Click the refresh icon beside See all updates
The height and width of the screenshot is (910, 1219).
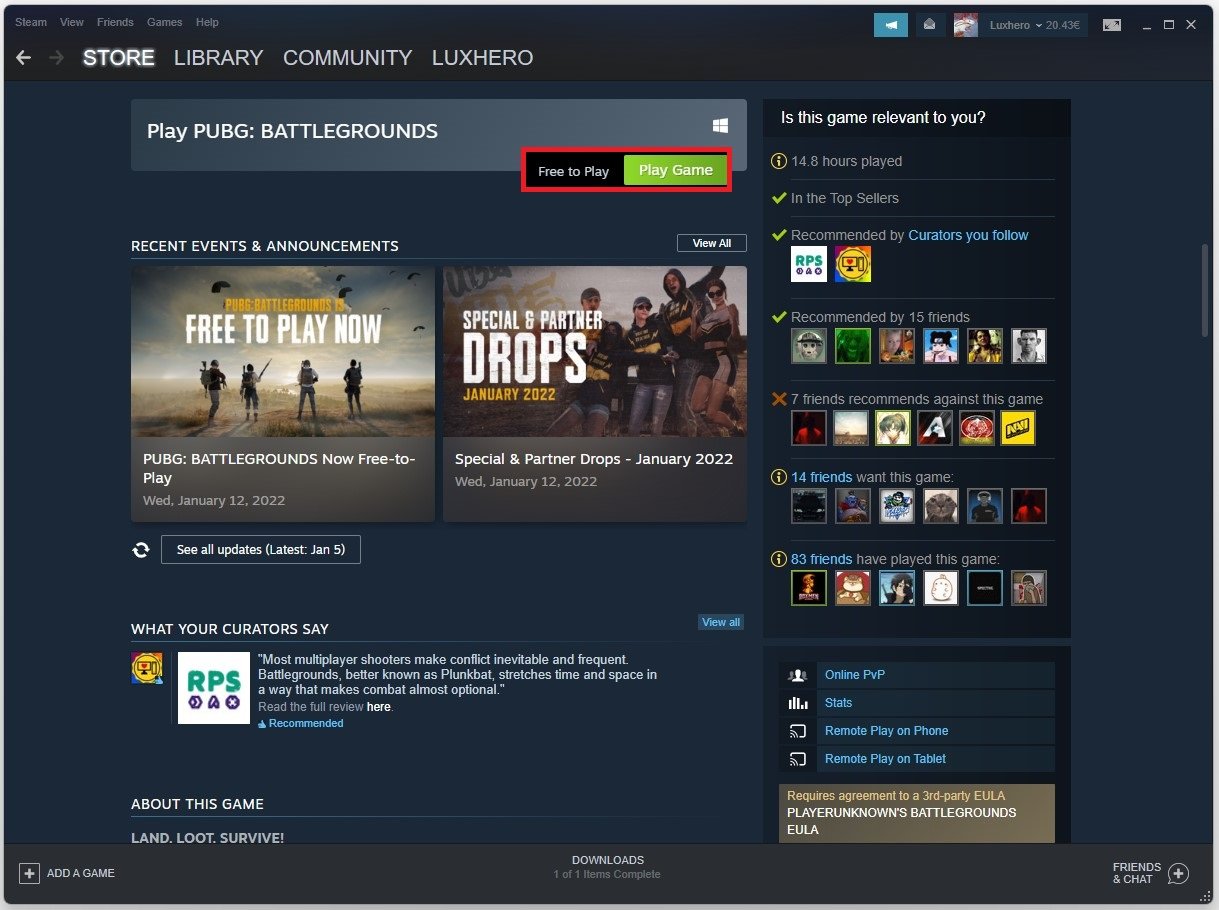tap(141, 550)
